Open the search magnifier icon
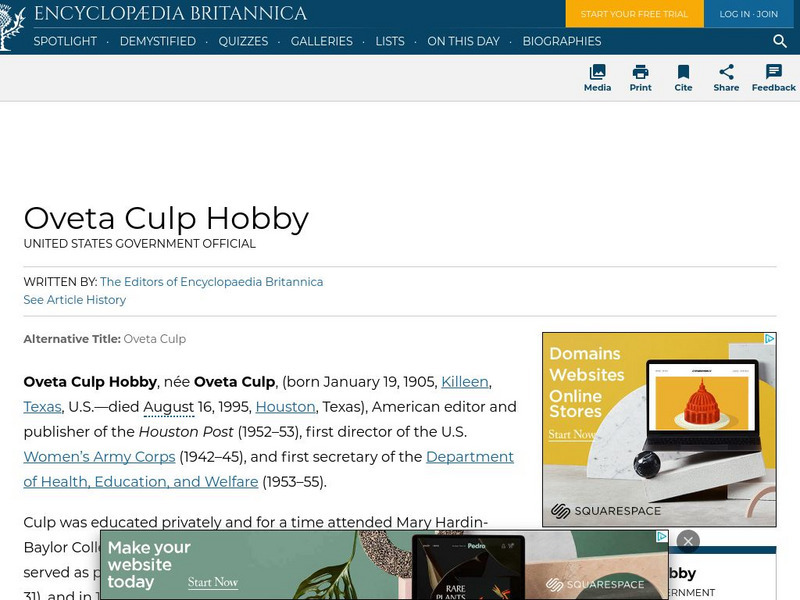Viewport: 800px width, 600px height. [x=780, y=42]
